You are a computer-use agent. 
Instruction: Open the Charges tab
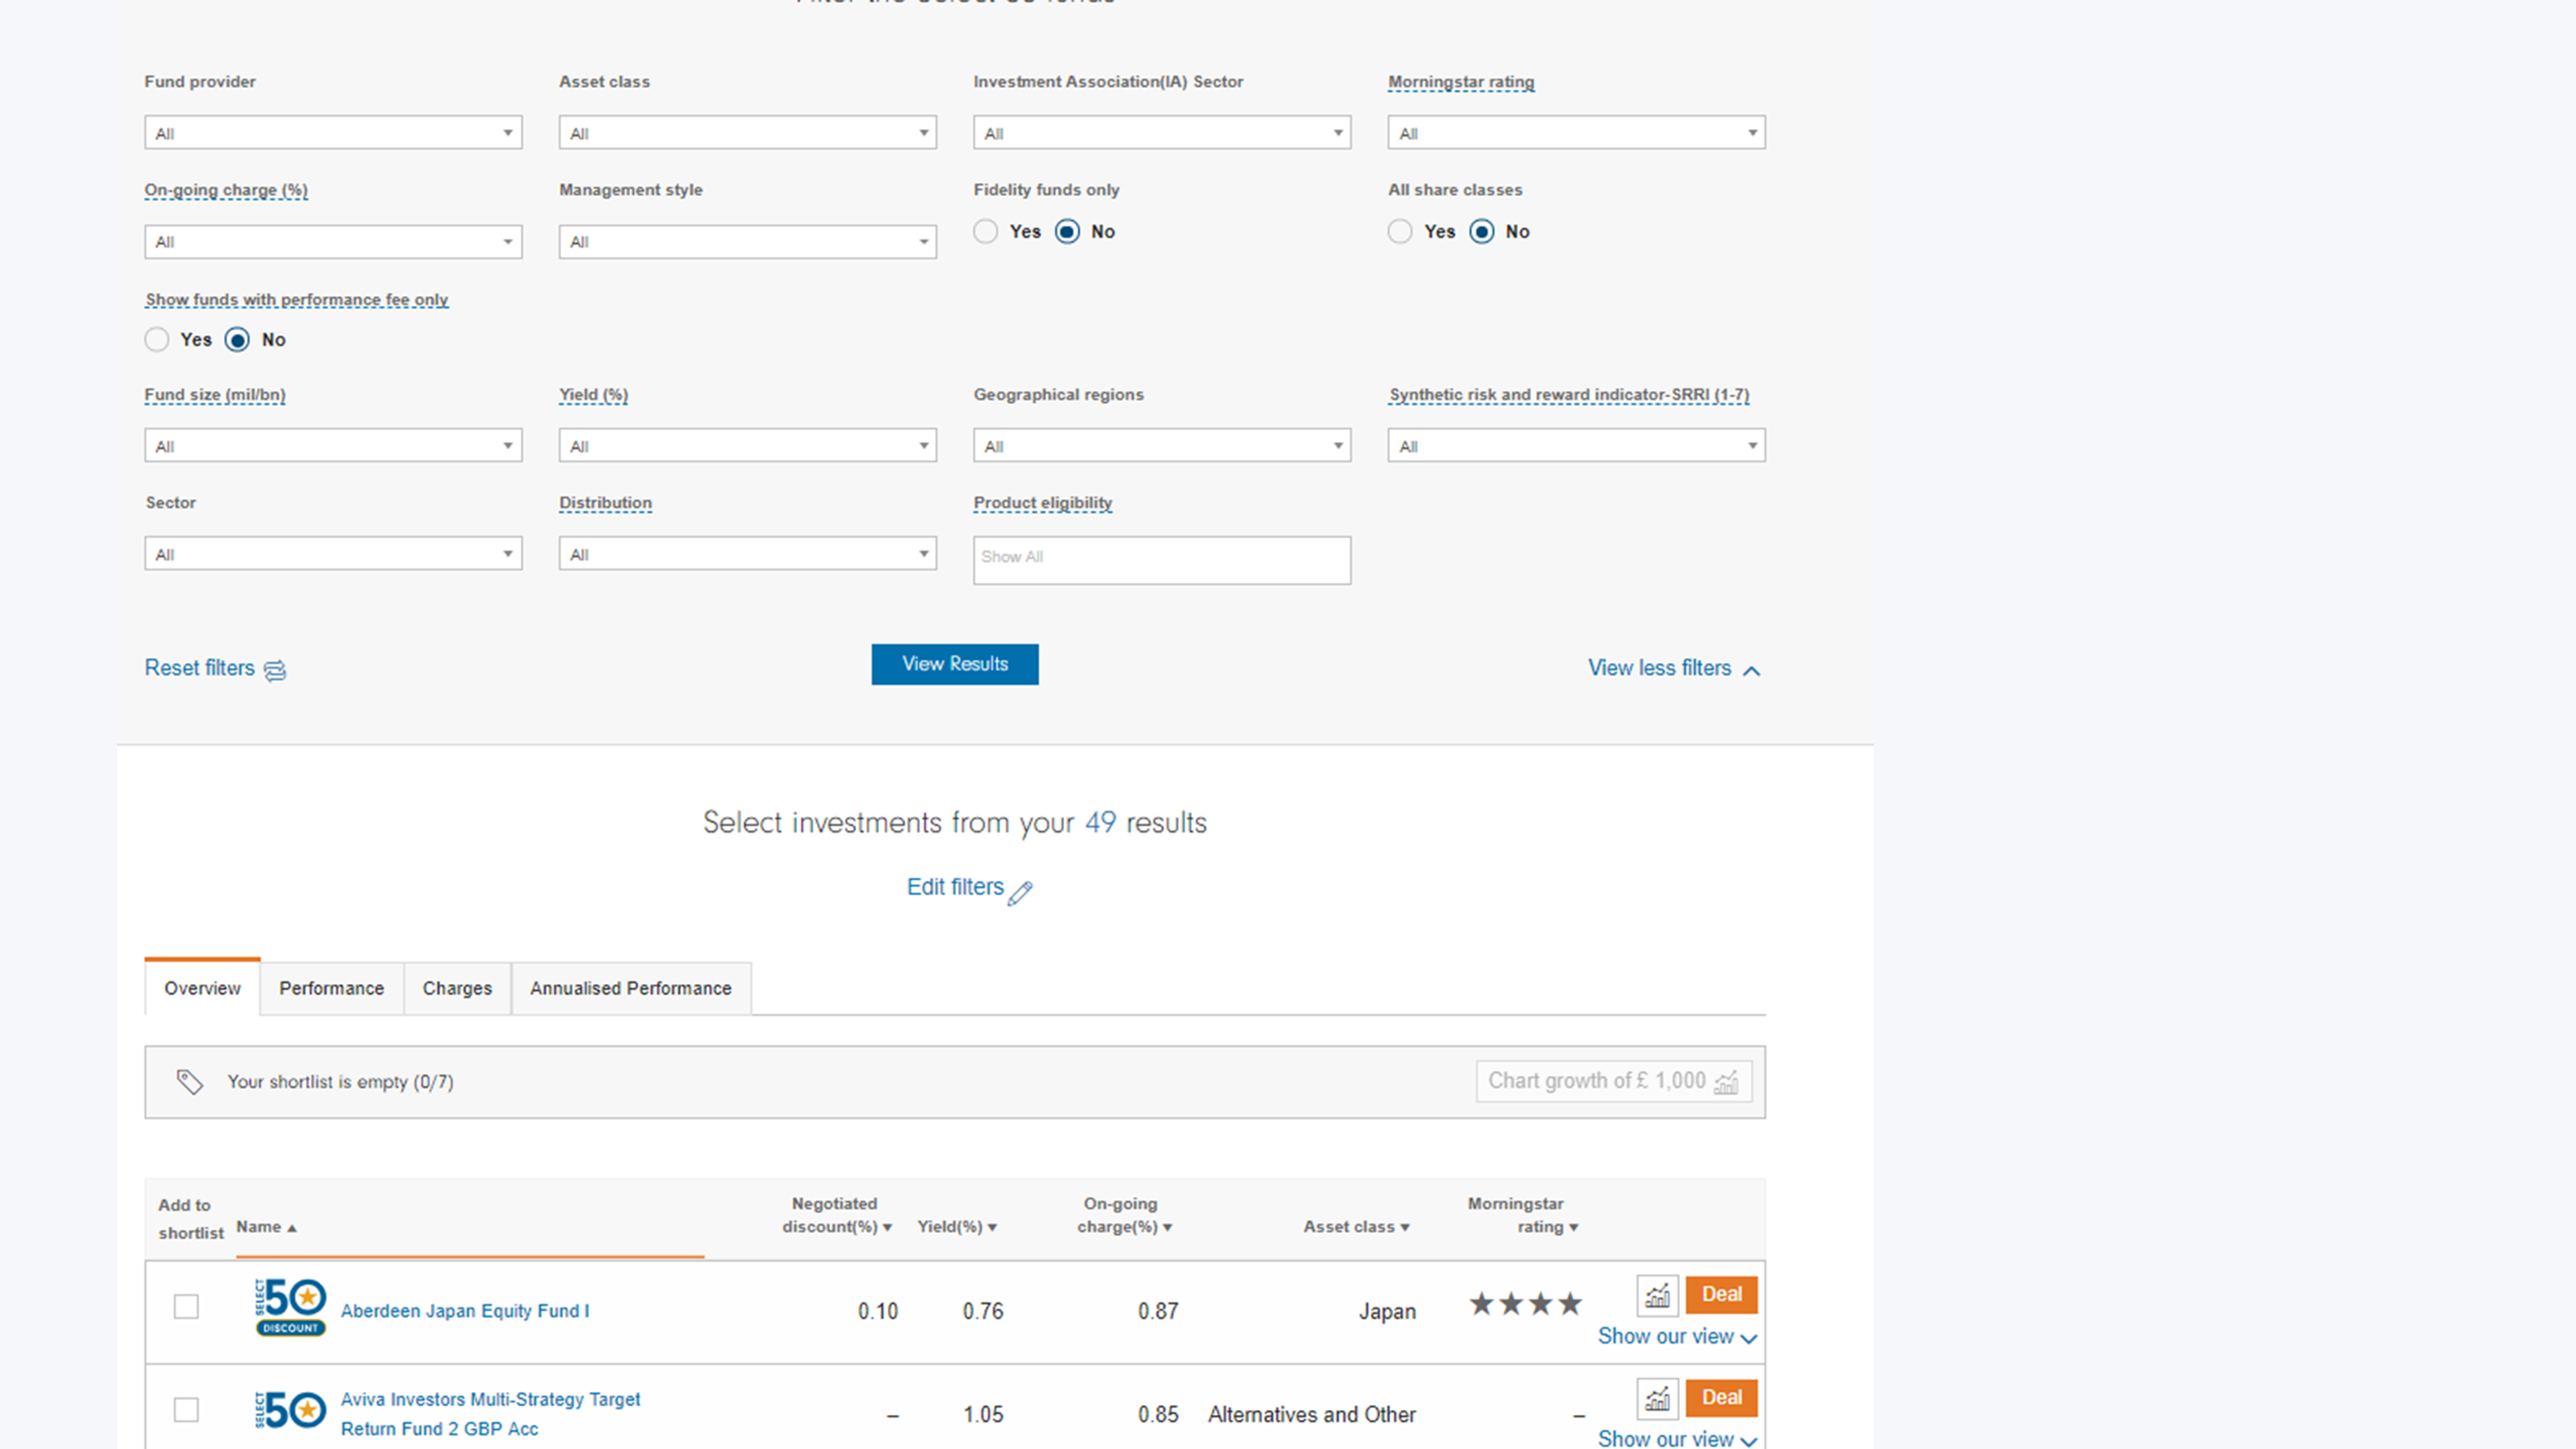point(457,988)
